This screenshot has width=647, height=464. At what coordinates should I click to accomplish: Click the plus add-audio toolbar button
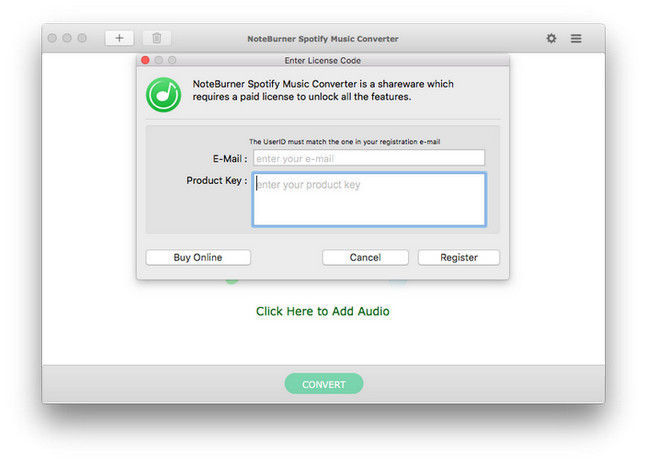pyautogui.click(x=119, y=38)
